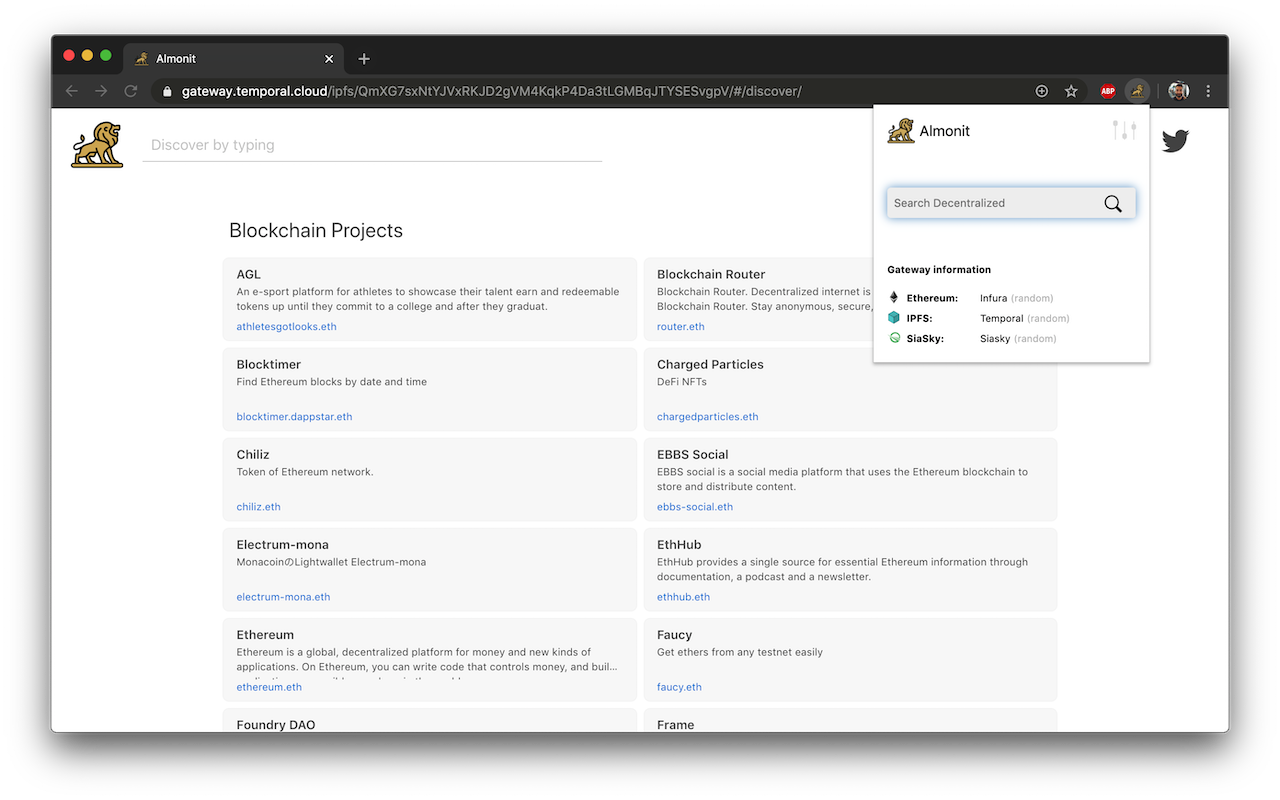This screenshot has width=1280, height=800.
Task: Open the popup settings sliders icon
Action: pyautogui.click(x=1124, y=130)
